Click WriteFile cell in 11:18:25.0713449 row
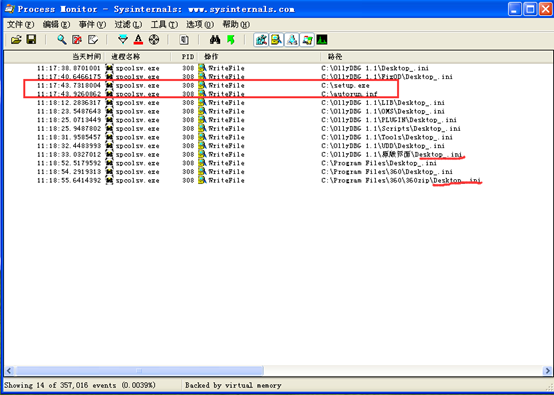Screen dimensions: 554x395 point(226,120)
